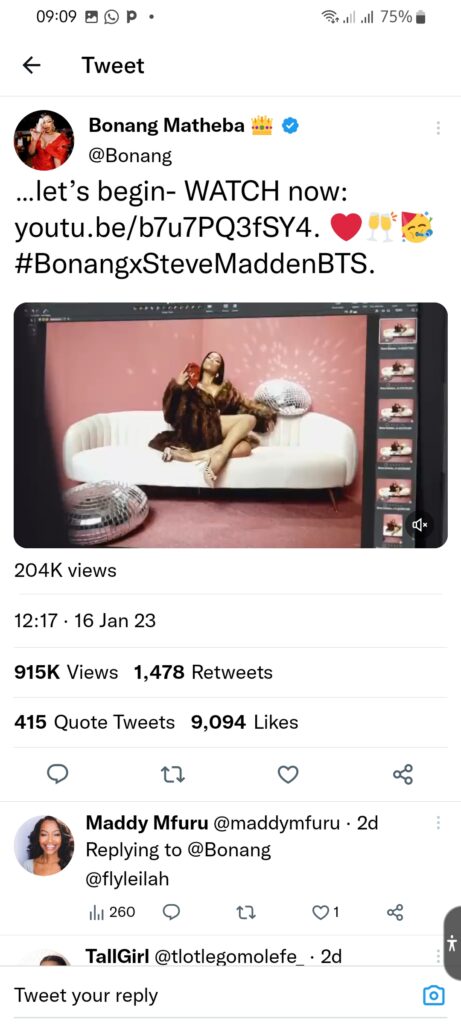Viewport: 461px width, 1024px height.
Task: Reply to Bonang's tweet via comment icon
Action: click(x=58, y=775)
